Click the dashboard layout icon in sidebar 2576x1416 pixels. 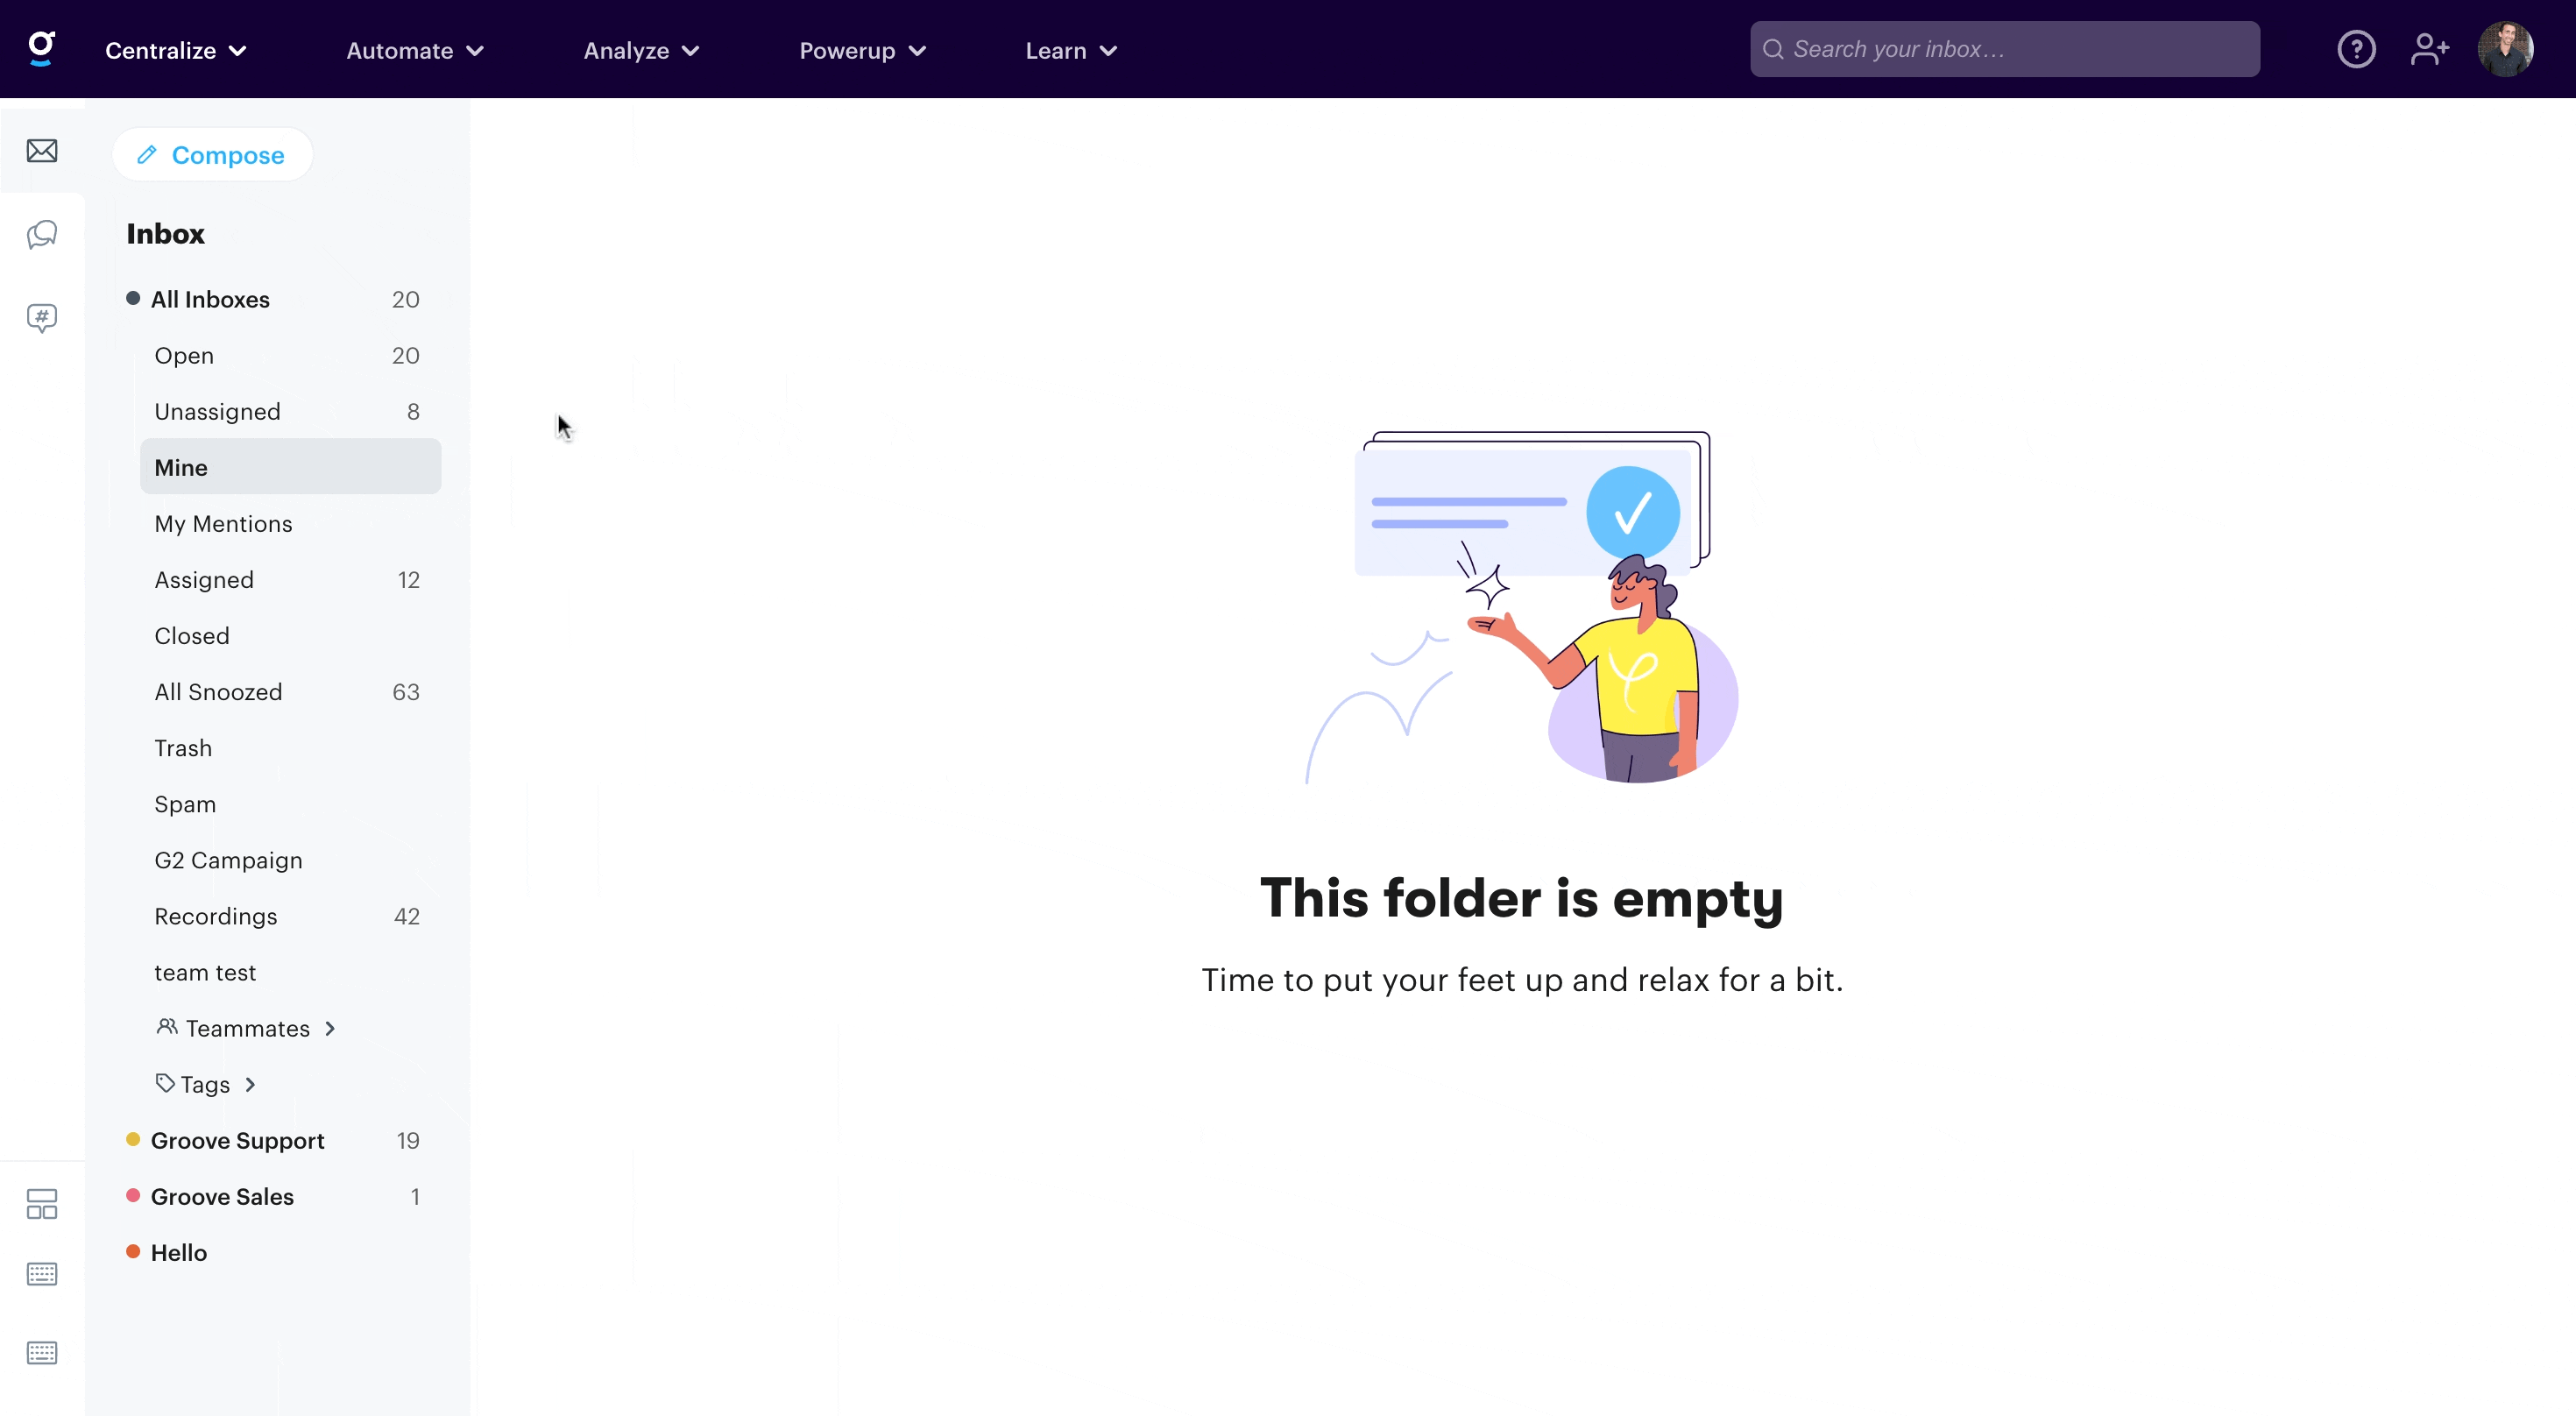[42, 1203]
